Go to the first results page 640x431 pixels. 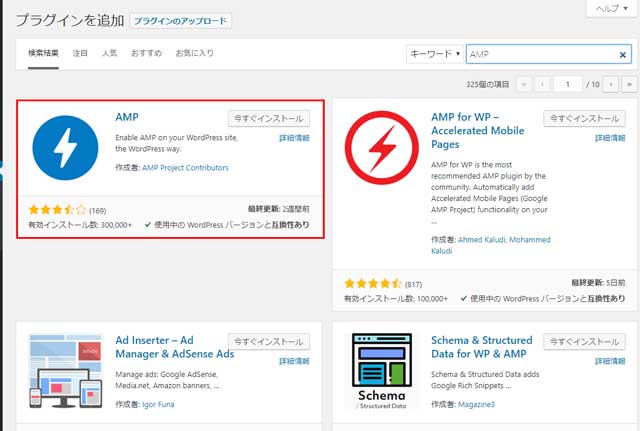524,84
